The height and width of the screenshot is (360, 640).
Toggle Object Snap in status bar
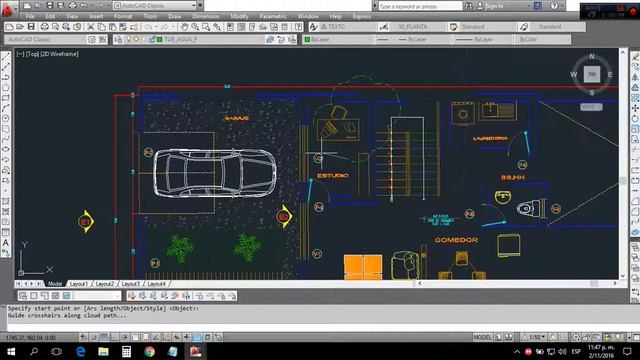[135, 337]
